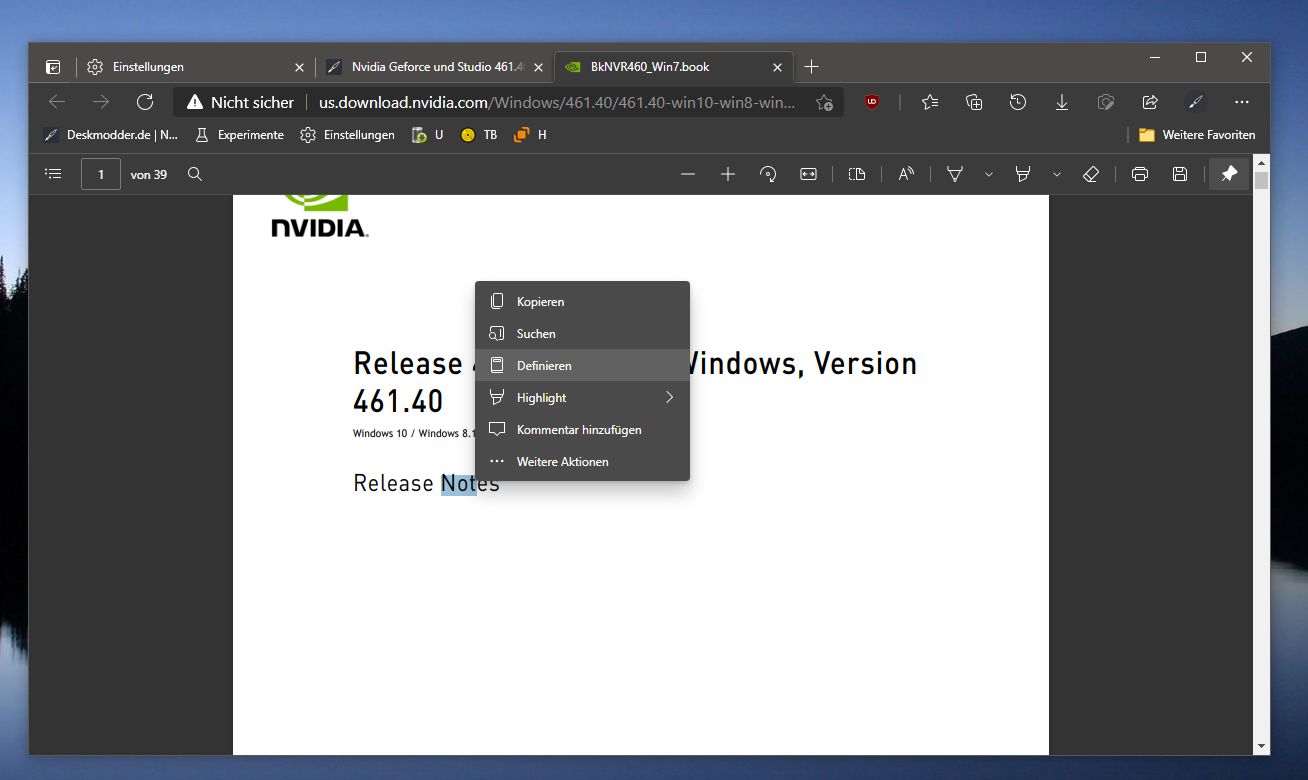Share this page
Image resolution: width=1308 pixels, height=780 pixels.
click(1150, 102)
